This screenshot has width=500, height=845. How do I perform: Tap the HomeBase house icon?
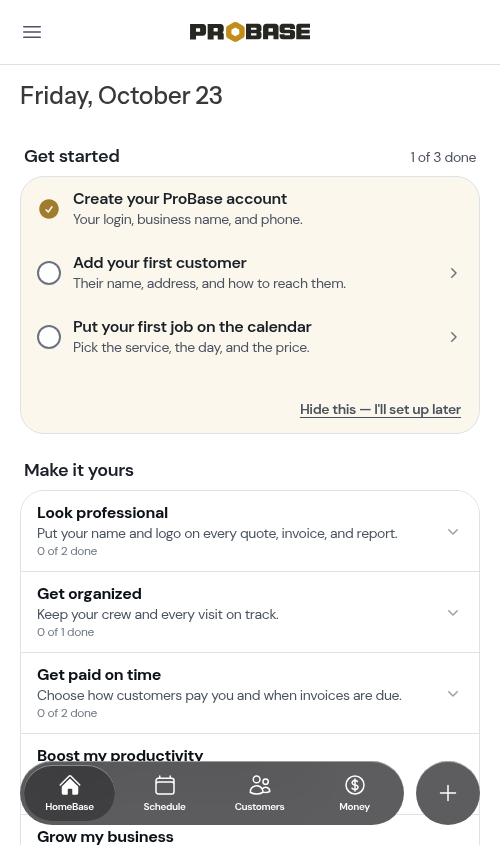click(x=70, y=785)
